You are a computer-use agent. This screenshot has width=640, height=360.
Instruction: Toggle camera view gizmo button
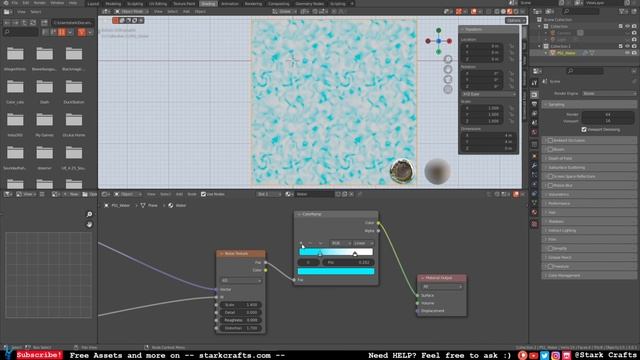click(448, 79)
